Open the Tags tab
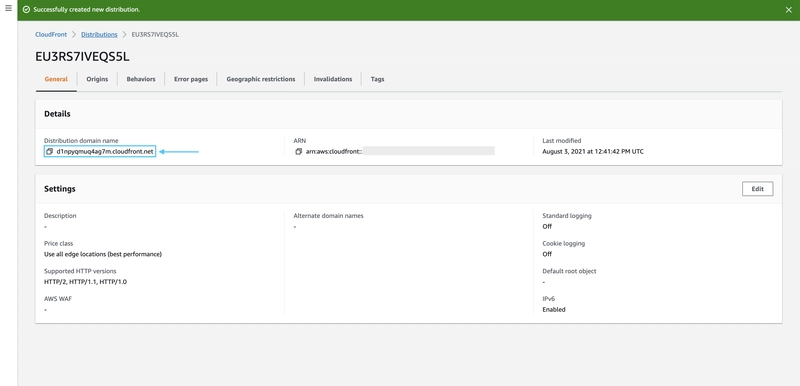Screen dimensions: 800x386 [x=378, y=79]
